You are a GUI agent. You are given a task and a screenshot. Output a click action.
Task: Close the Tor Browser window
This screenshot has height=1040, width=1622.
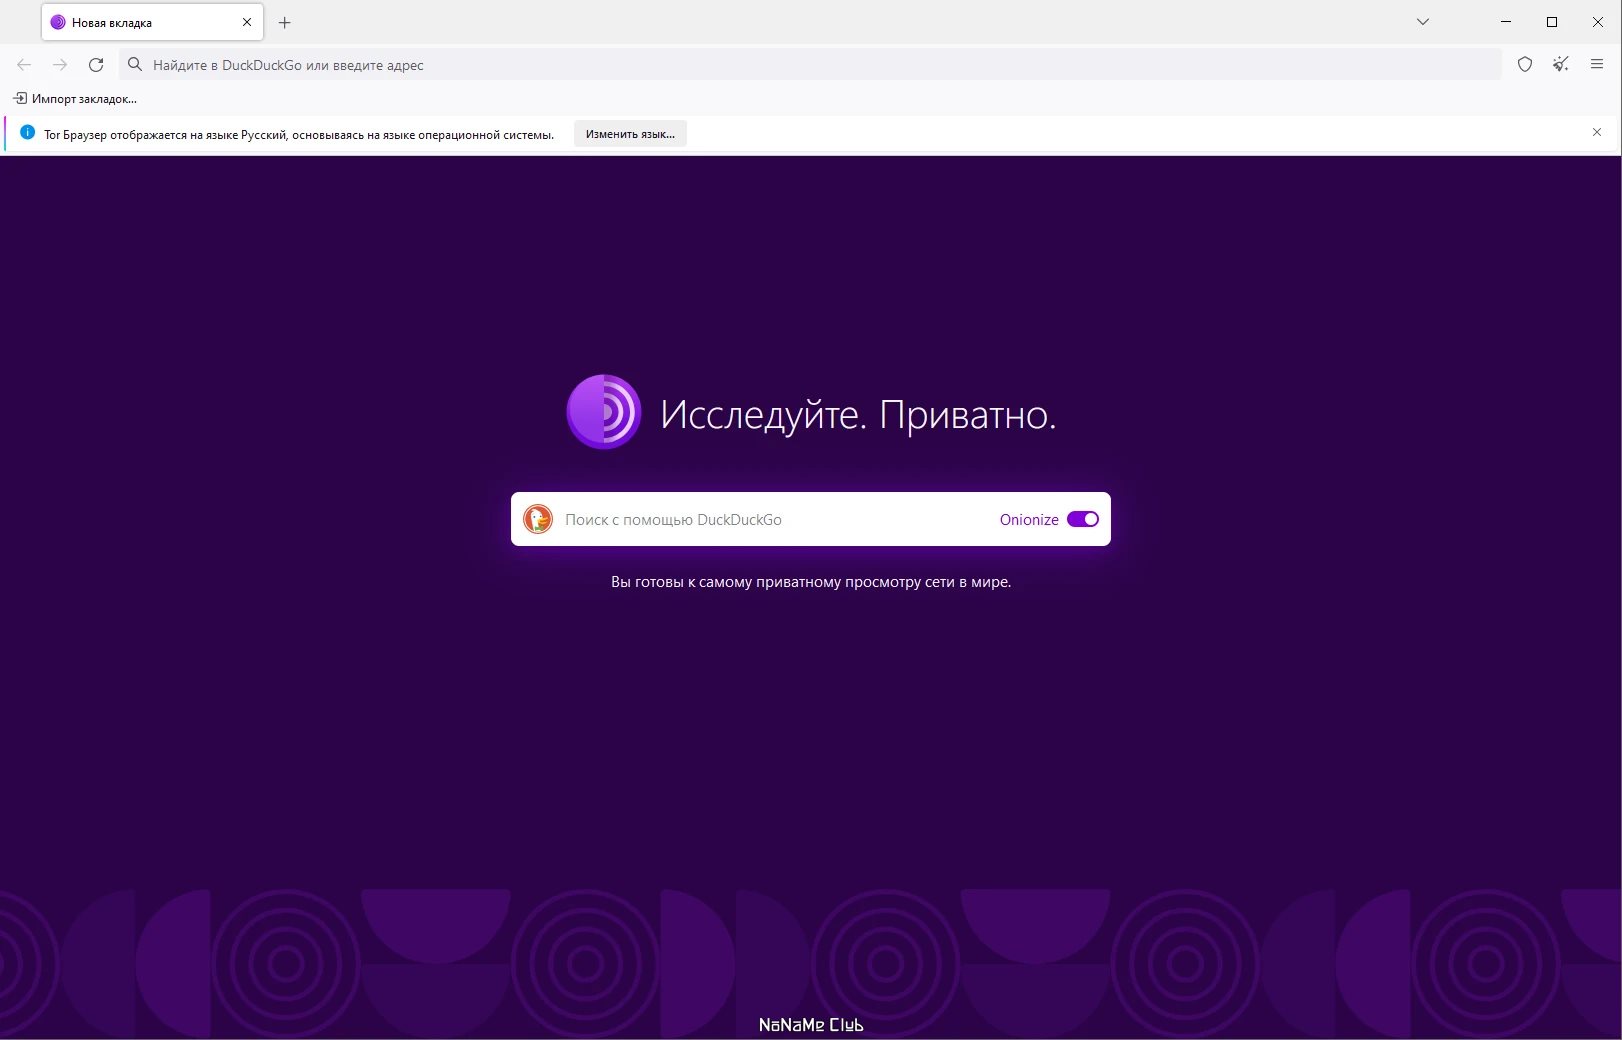[x=1598, y=22]
